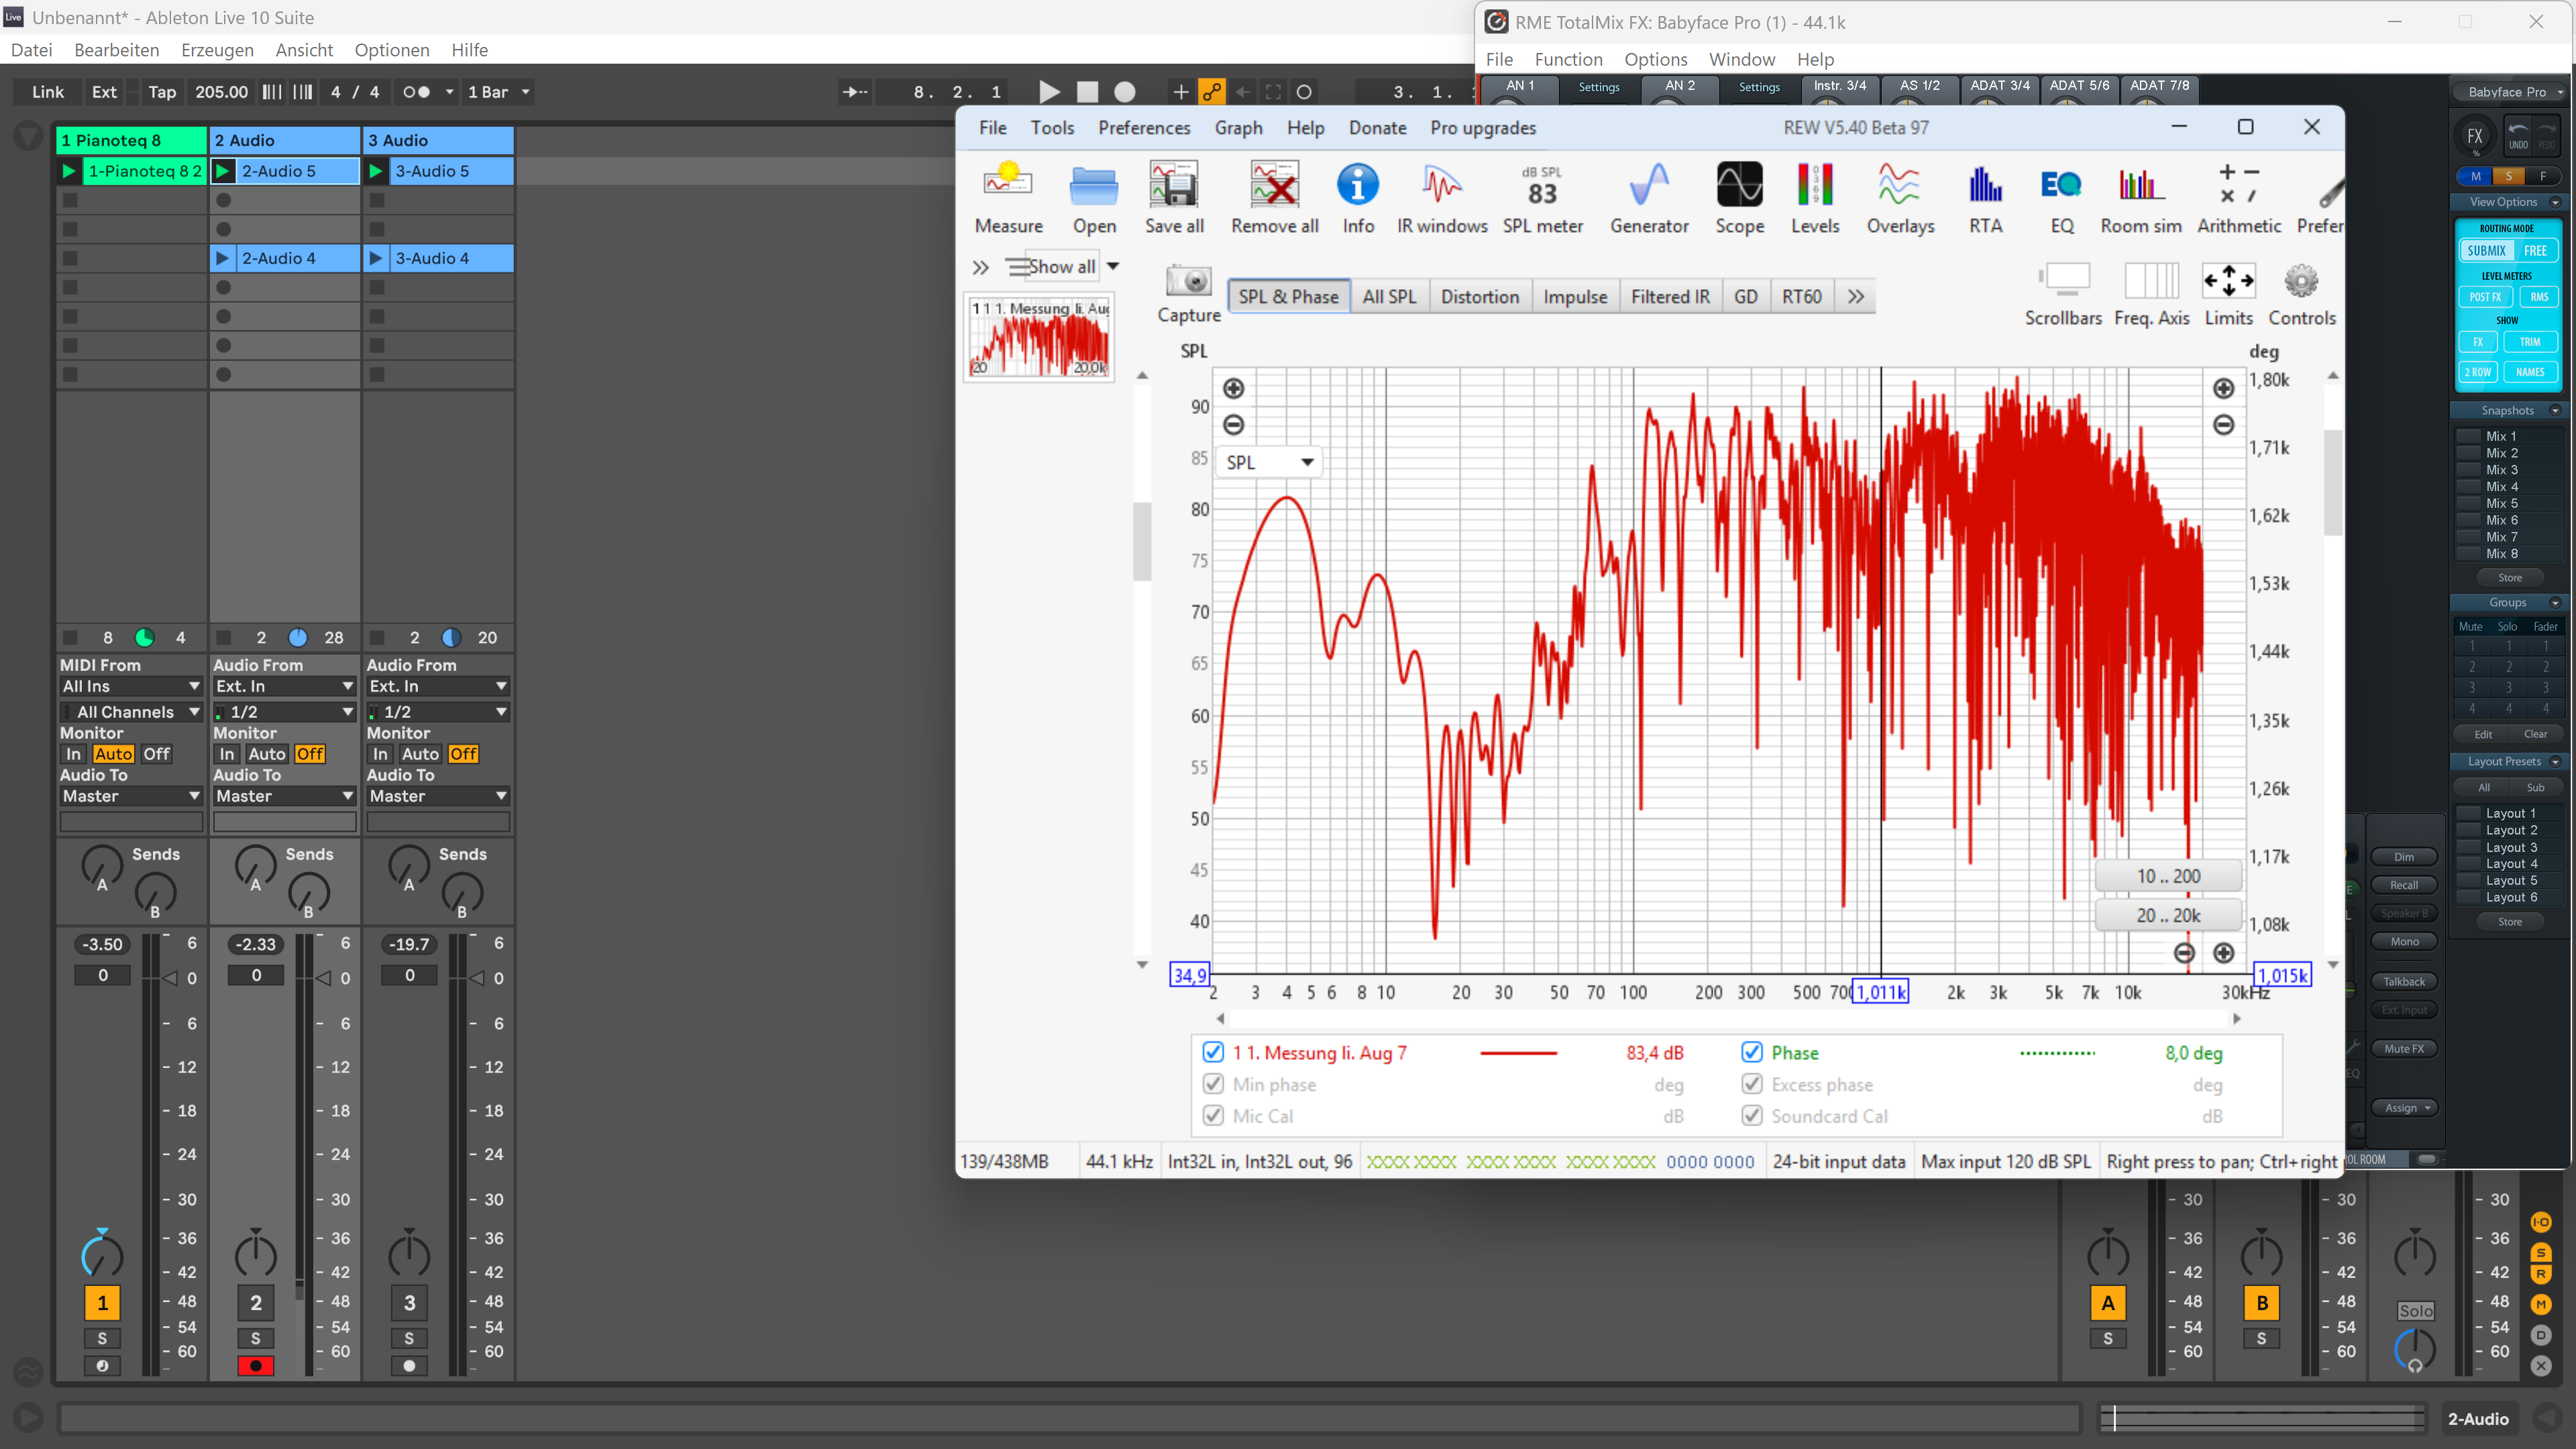Capture the graph with camera icon
This screenshot has height=1449, width=2576.
tap(1188, 294)
